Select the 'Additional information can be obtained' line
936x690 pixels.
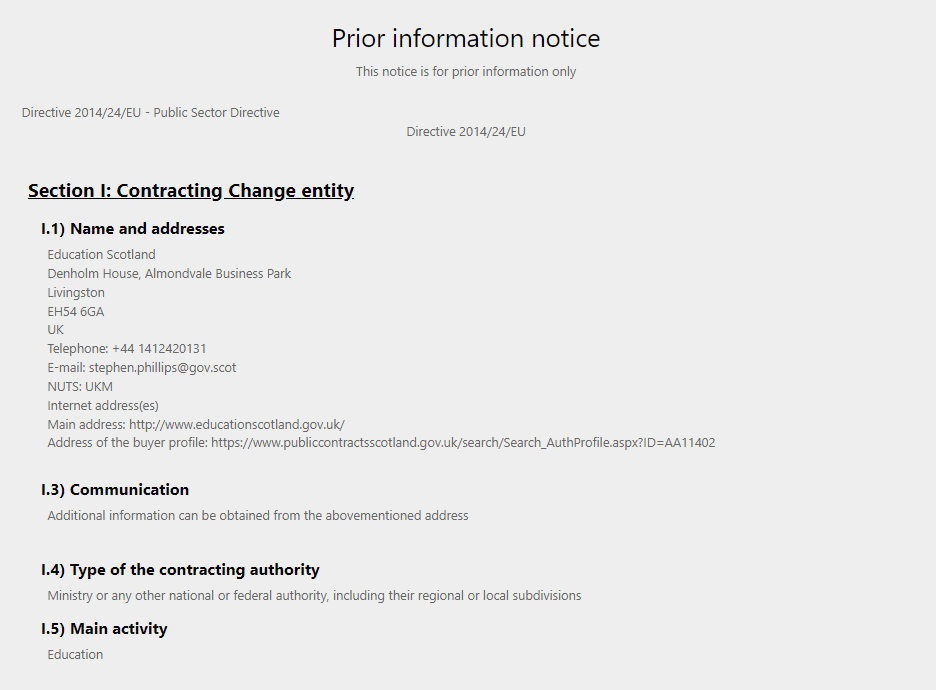tap(258, 516)
